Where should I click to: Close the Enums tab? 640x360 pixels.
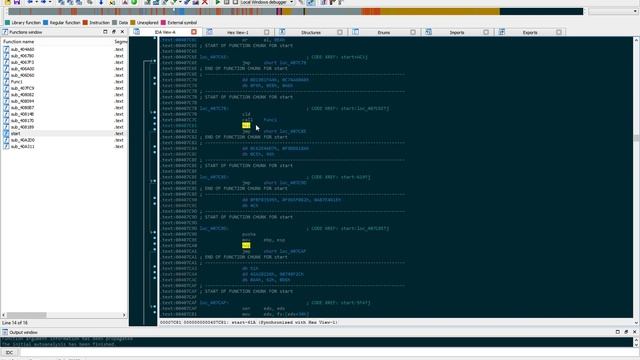pos(413,32)
